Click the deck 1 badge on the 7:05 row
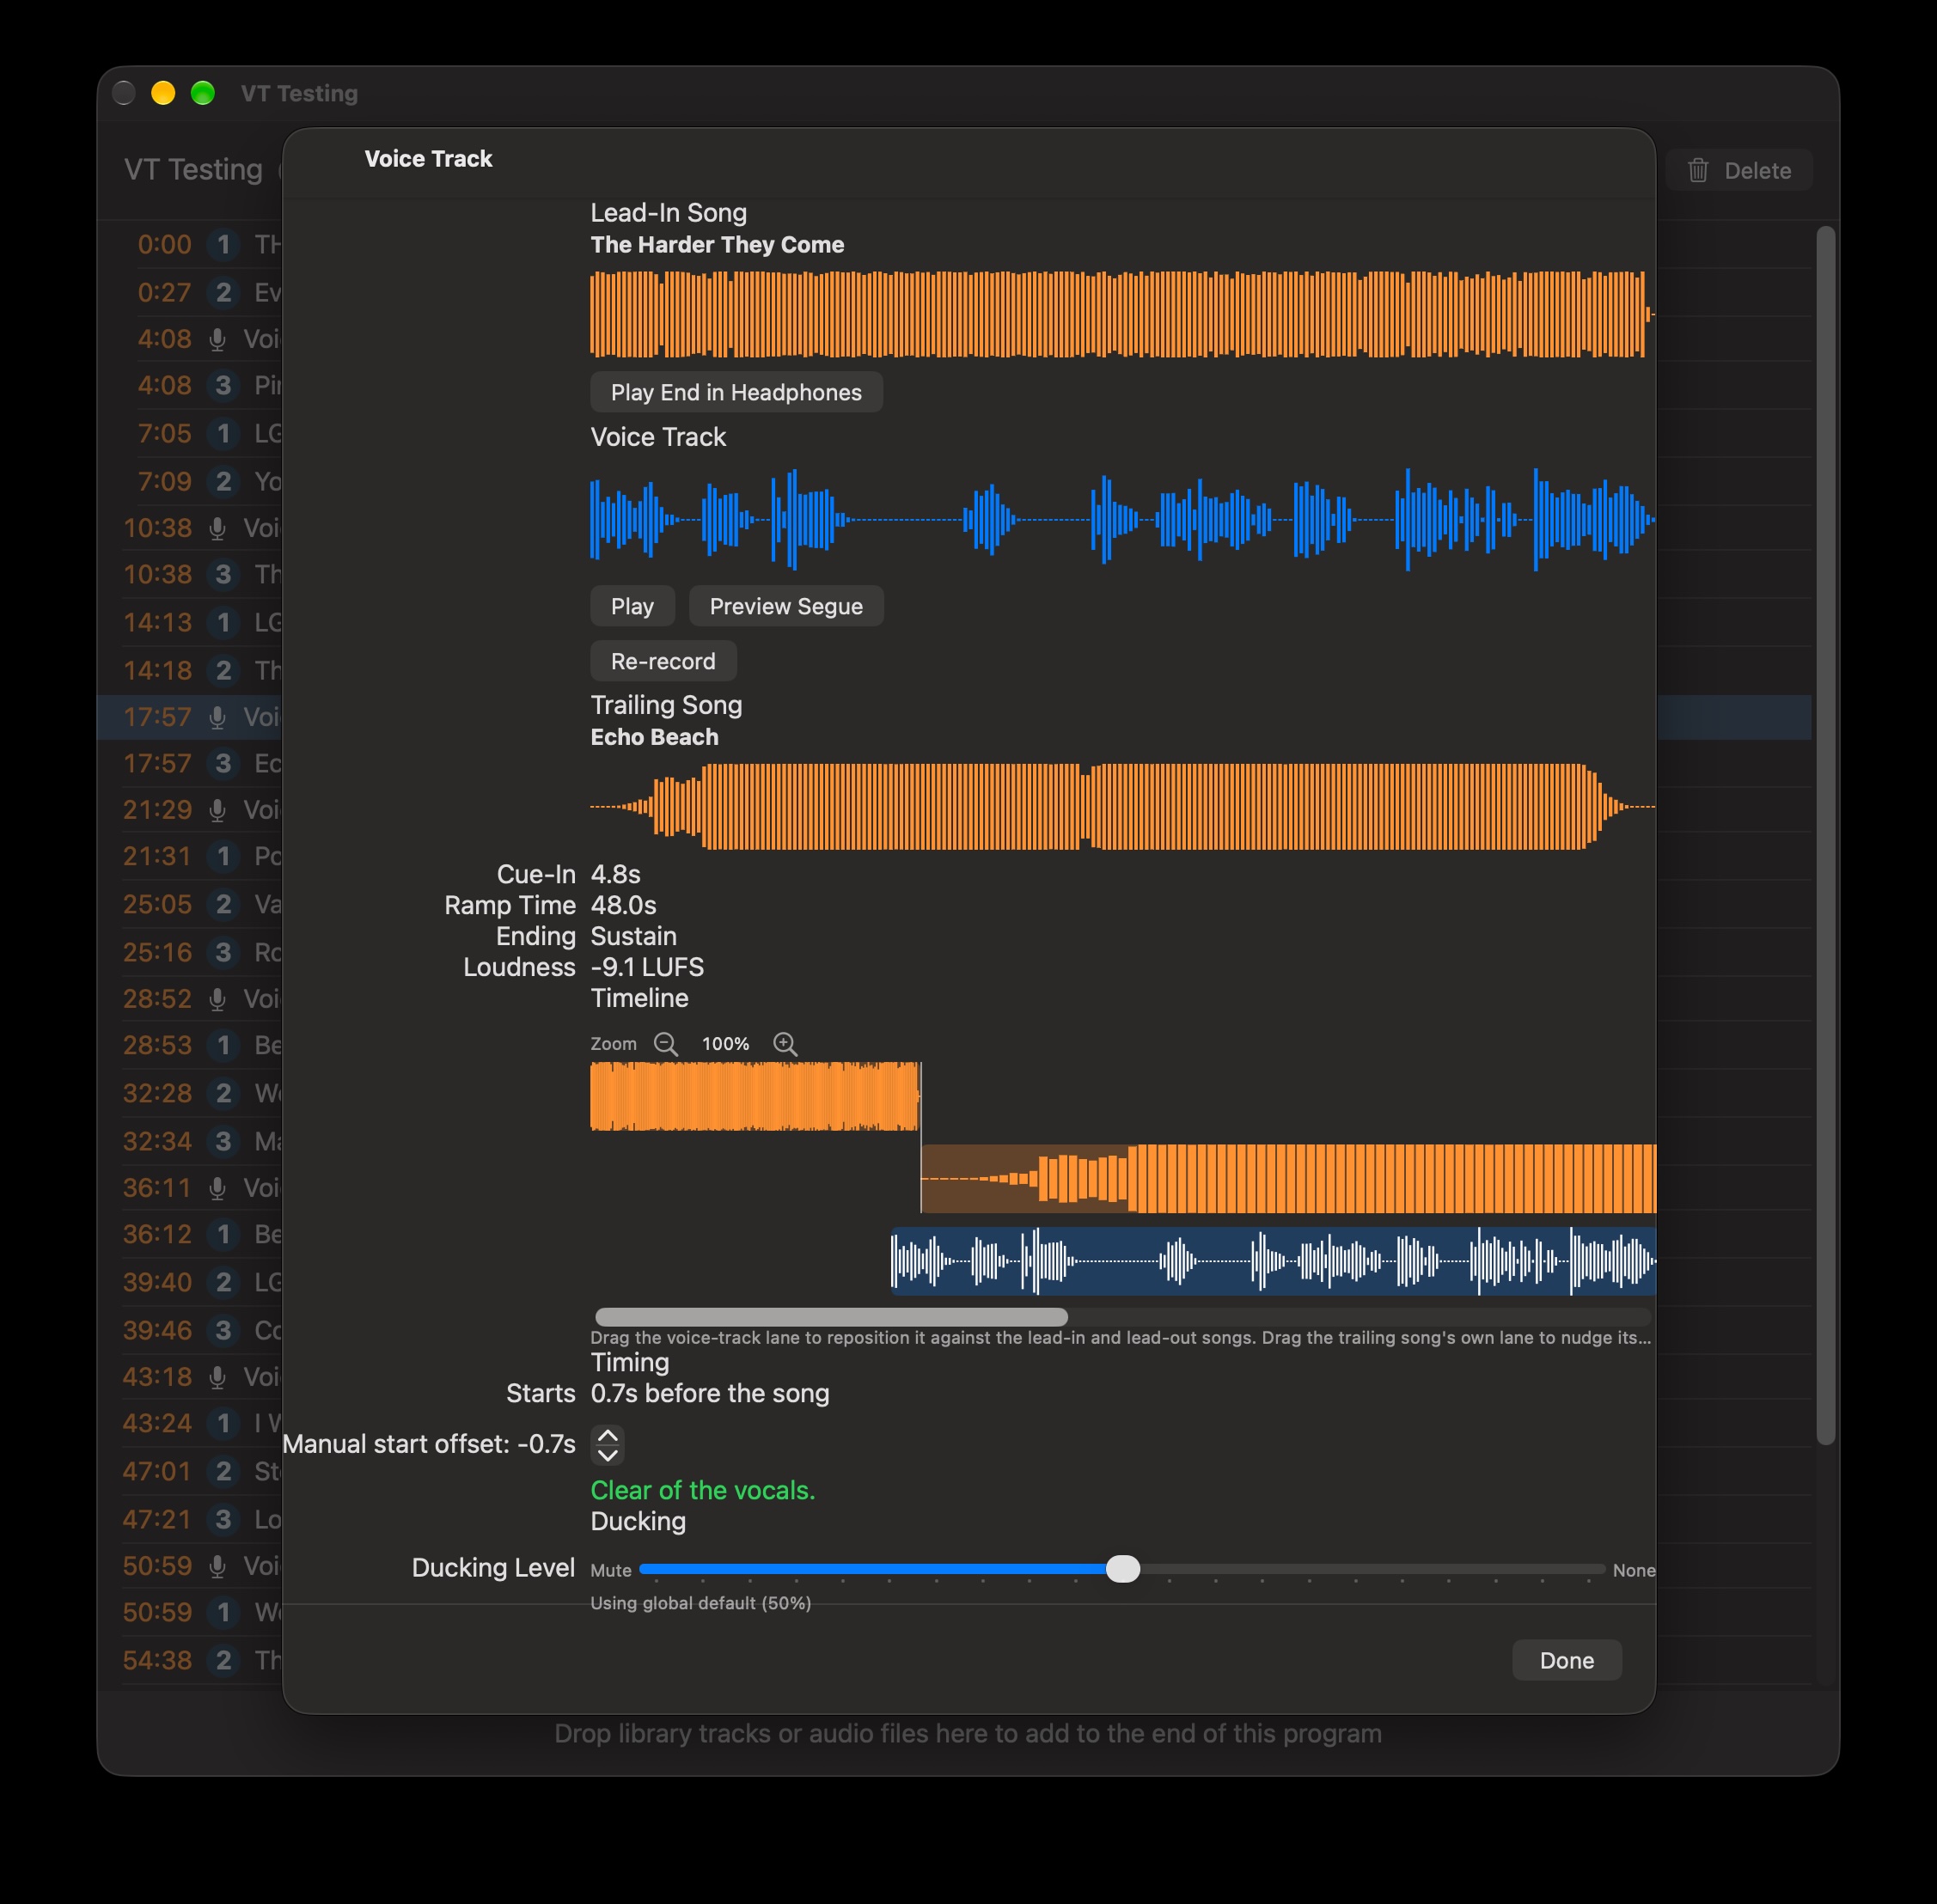 pos(223,433)
